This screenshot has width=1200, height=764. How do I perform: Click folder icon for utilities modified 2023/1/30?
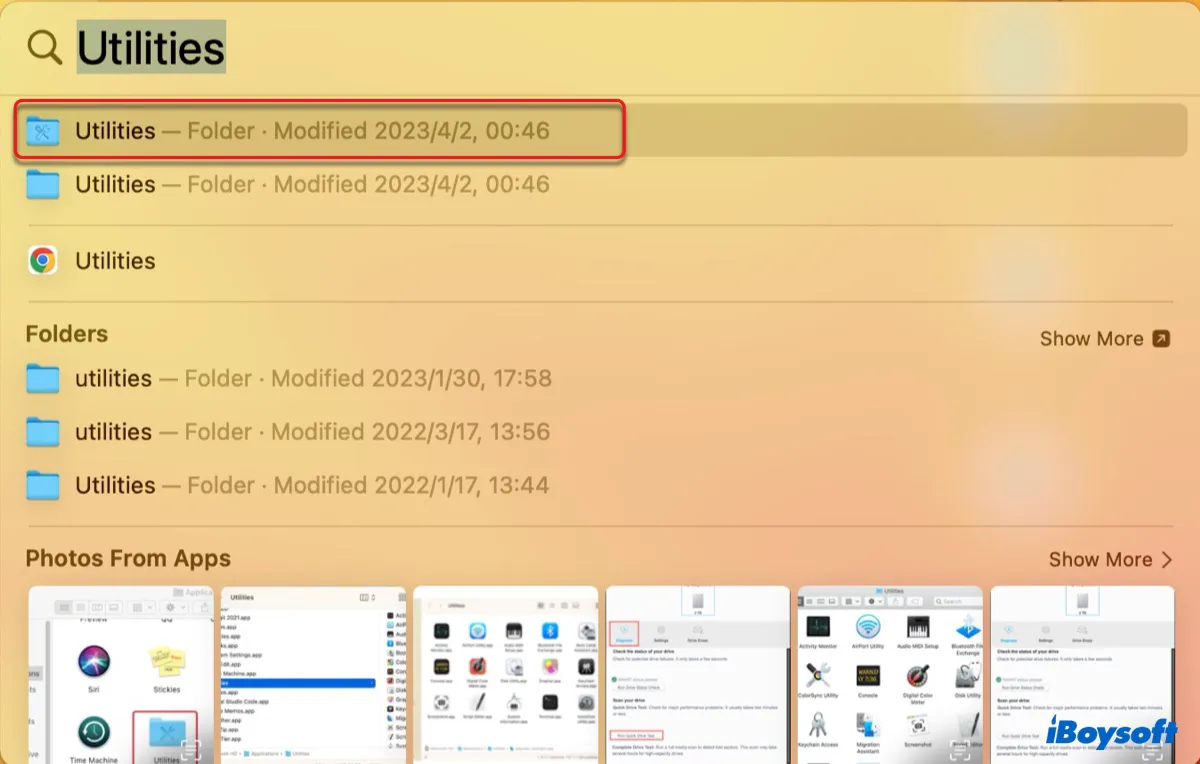[x=43, y=379]
